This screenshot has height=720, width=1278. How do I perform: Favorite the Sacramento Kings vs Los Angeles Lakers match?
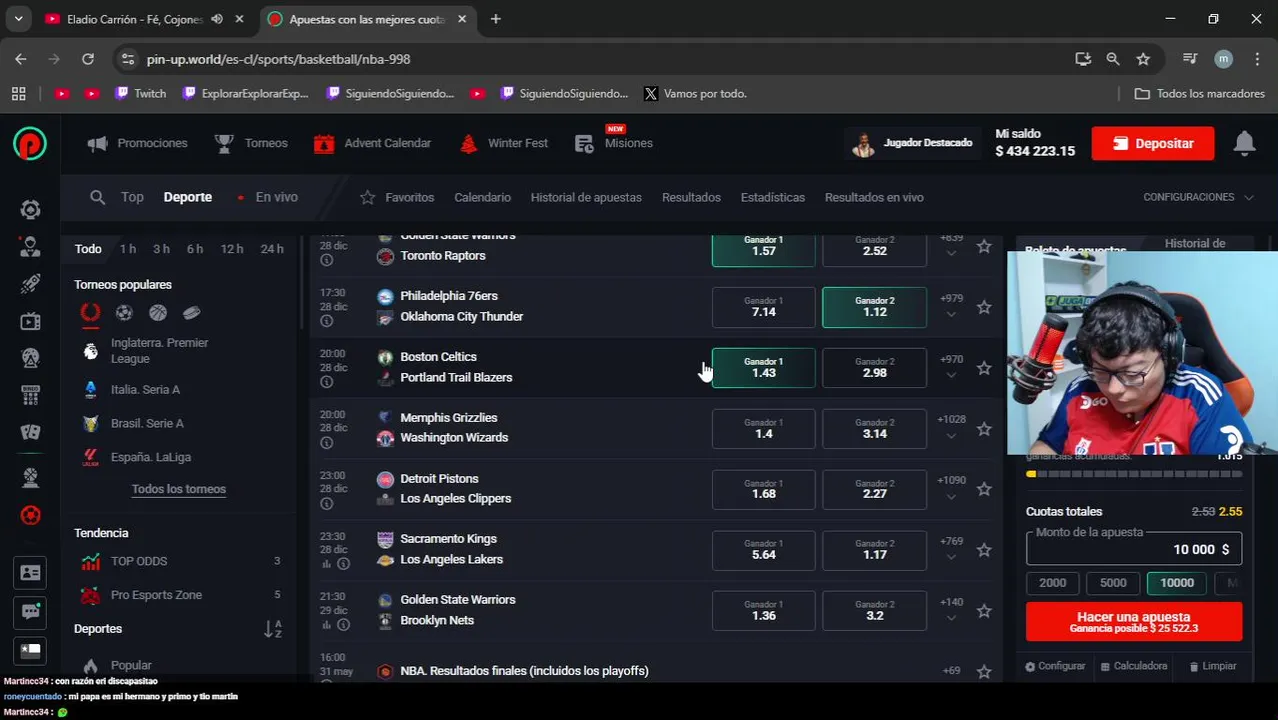pyautogui.click(x=984, y=550)
